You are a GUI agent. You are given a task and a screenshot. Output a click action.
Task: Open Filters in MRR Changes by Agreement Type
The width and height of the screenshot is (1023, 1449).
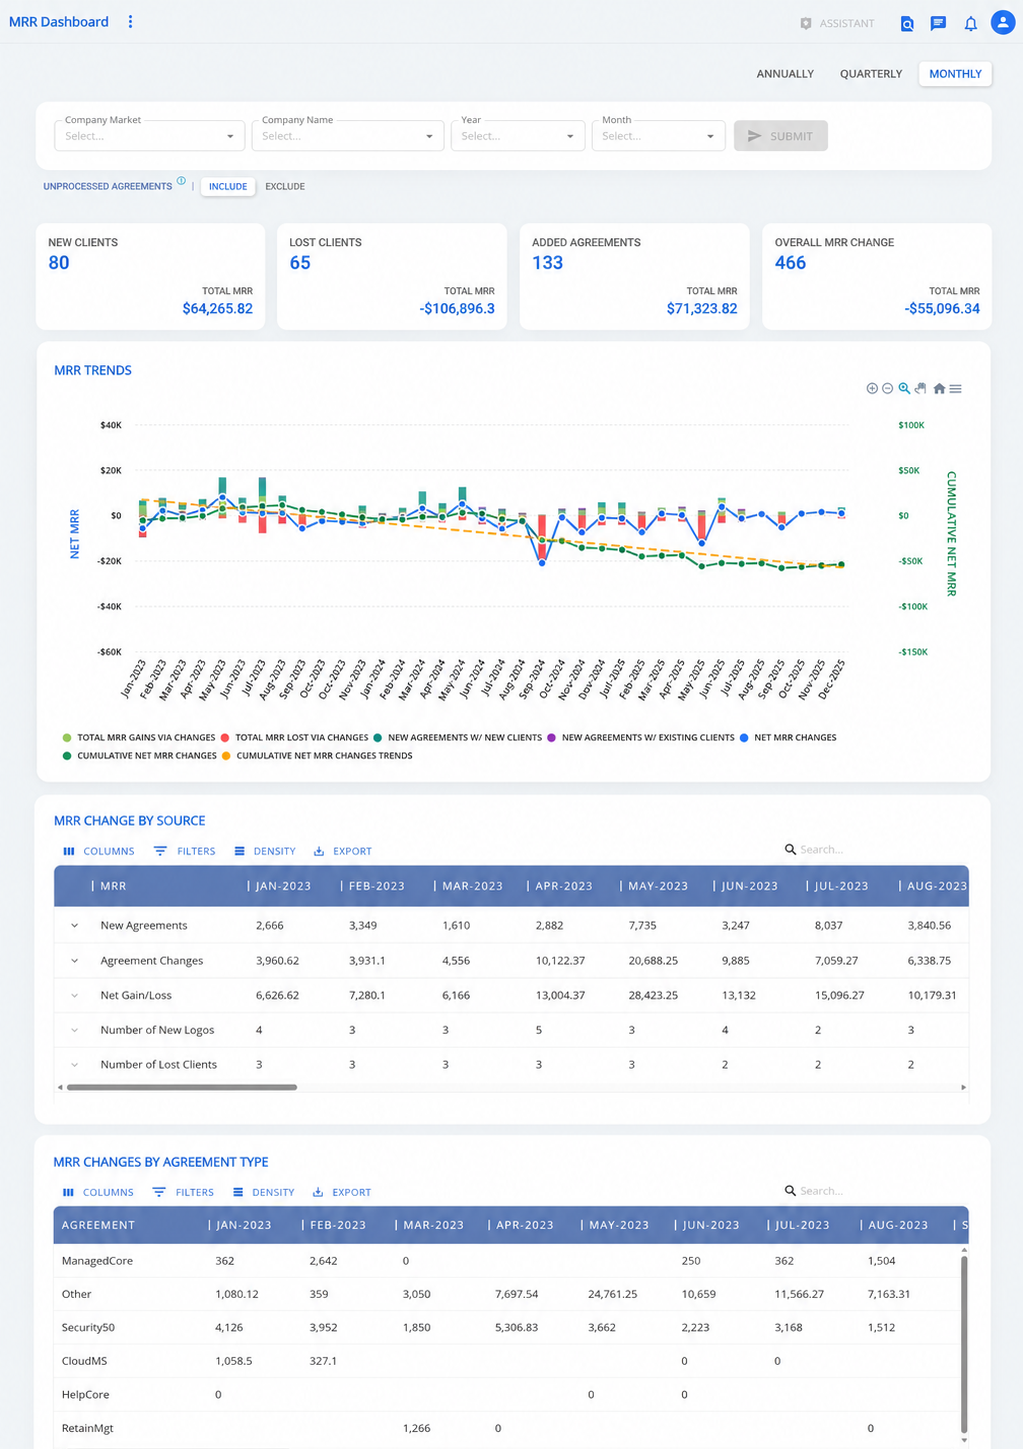pyautogui.click(x=184, y=1193)
